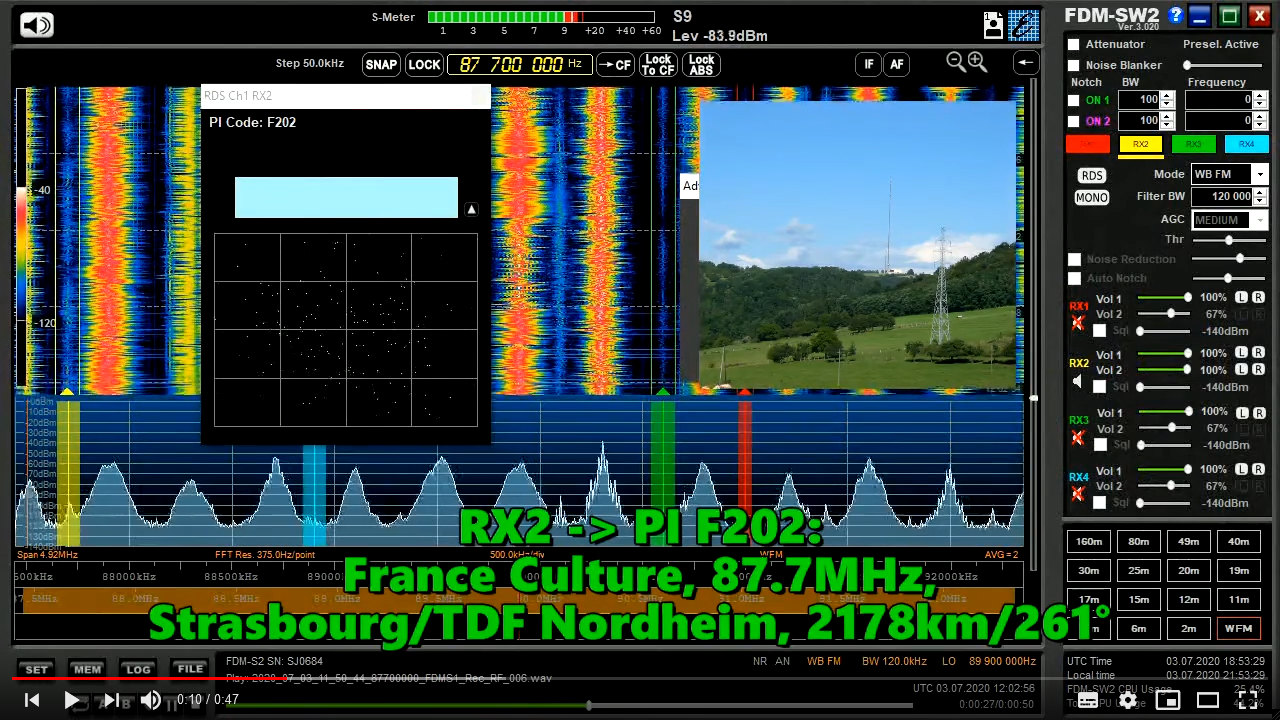Open the recording disk icon at top
1280x720 pixels.
(x=993, y=24)
